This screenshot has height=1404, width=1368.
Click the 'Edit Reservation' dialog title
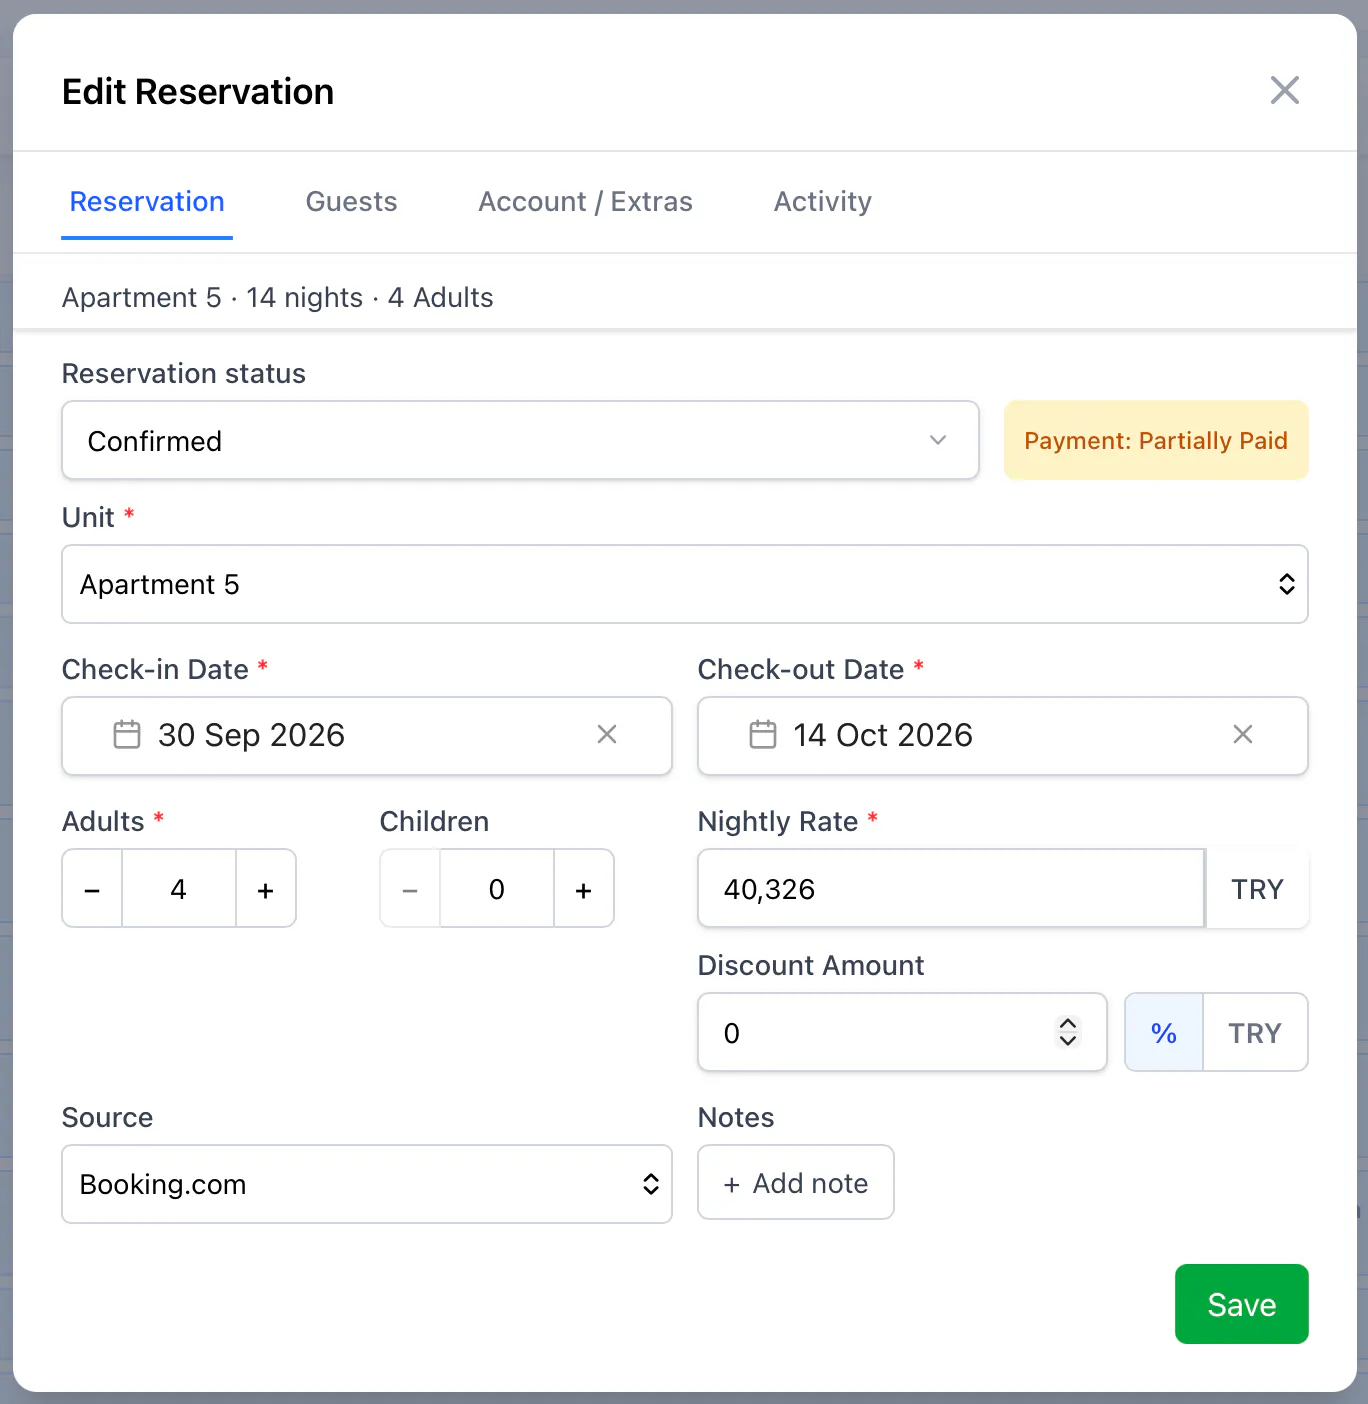pos(198,92)
